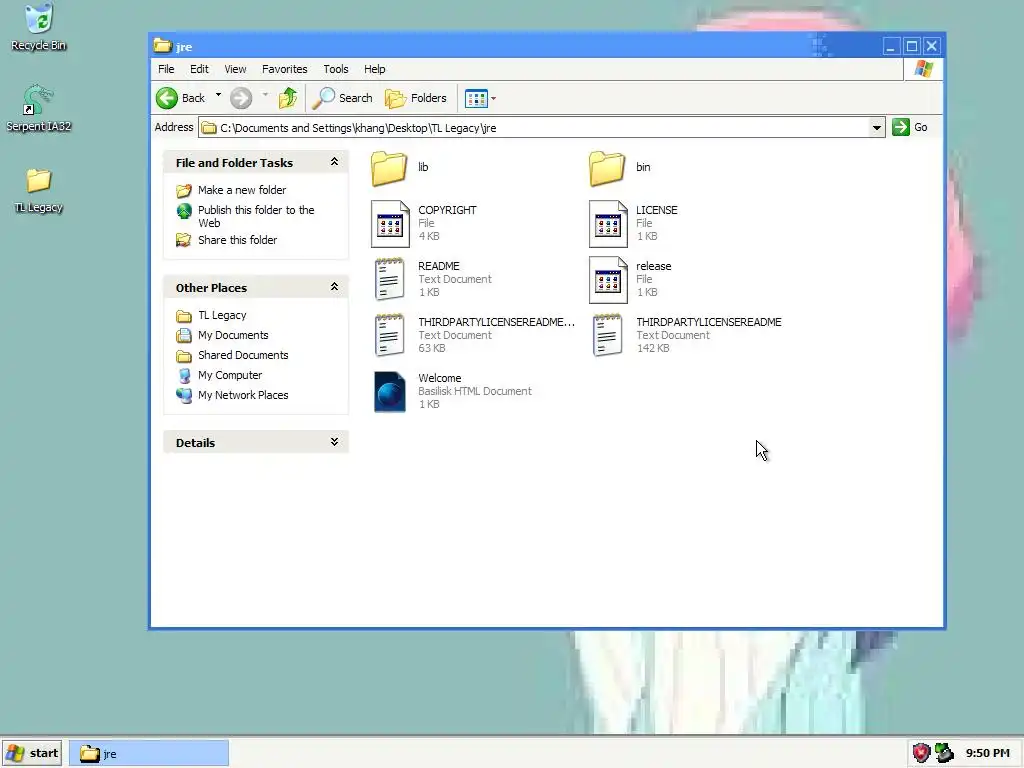Collapse the File and Folder Tasks panel

tap(334, 162)
